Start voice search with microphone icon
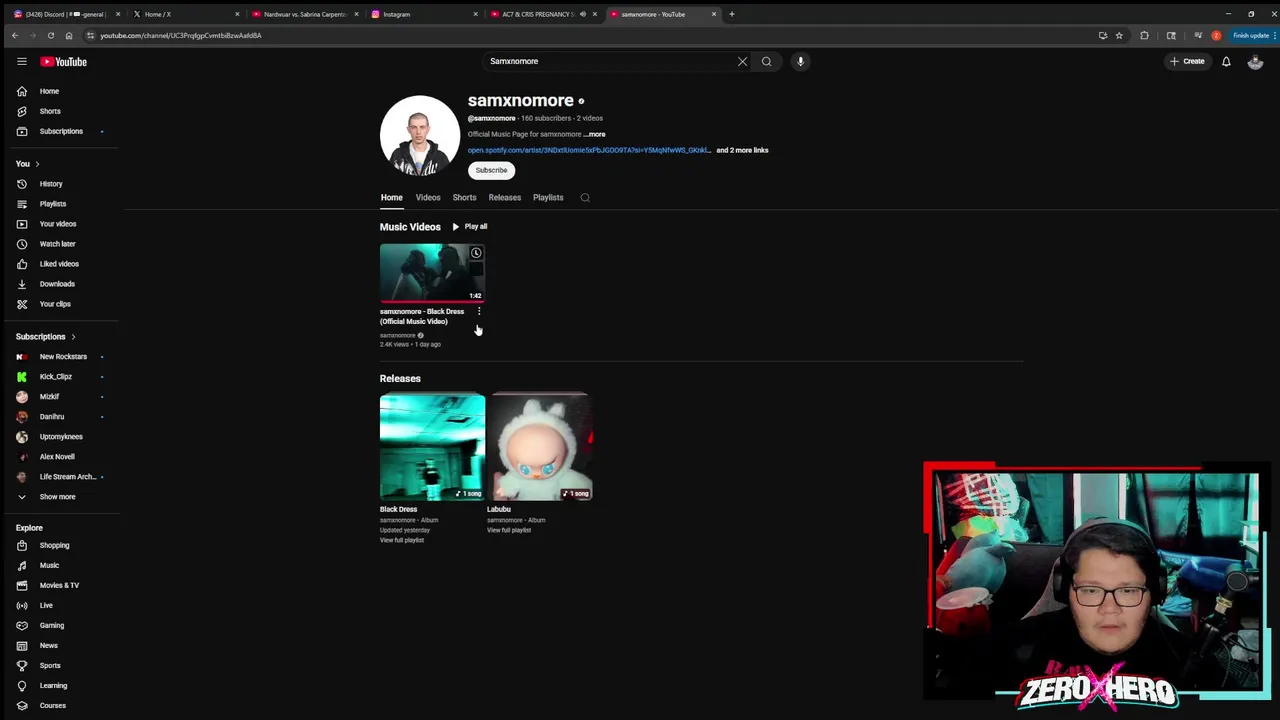Viewport: 1280px width, 720px height. (800, 61)
